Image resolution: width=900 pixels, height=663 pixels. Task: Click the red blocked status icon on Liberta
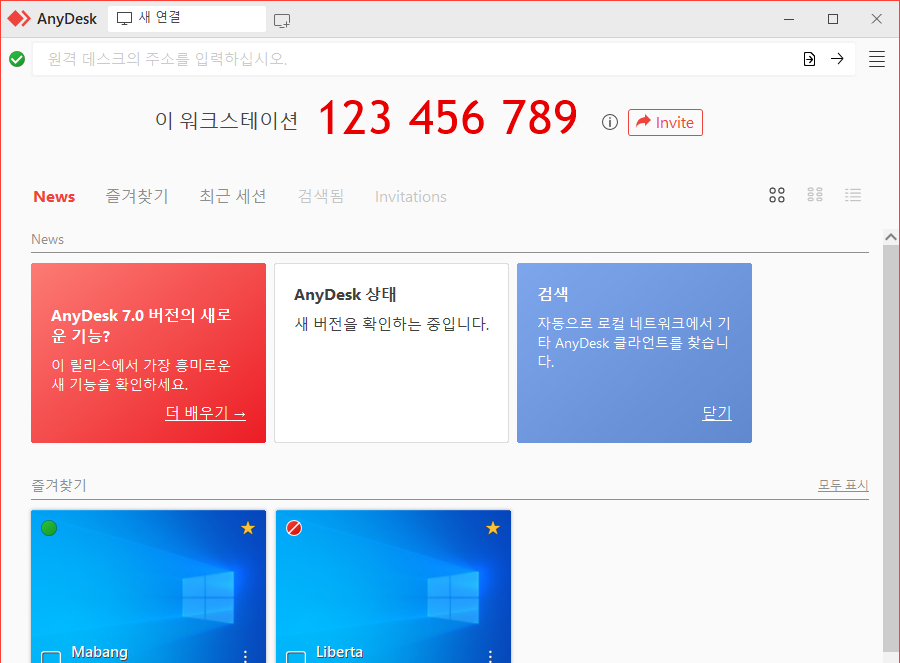click(x=294, y=528)
